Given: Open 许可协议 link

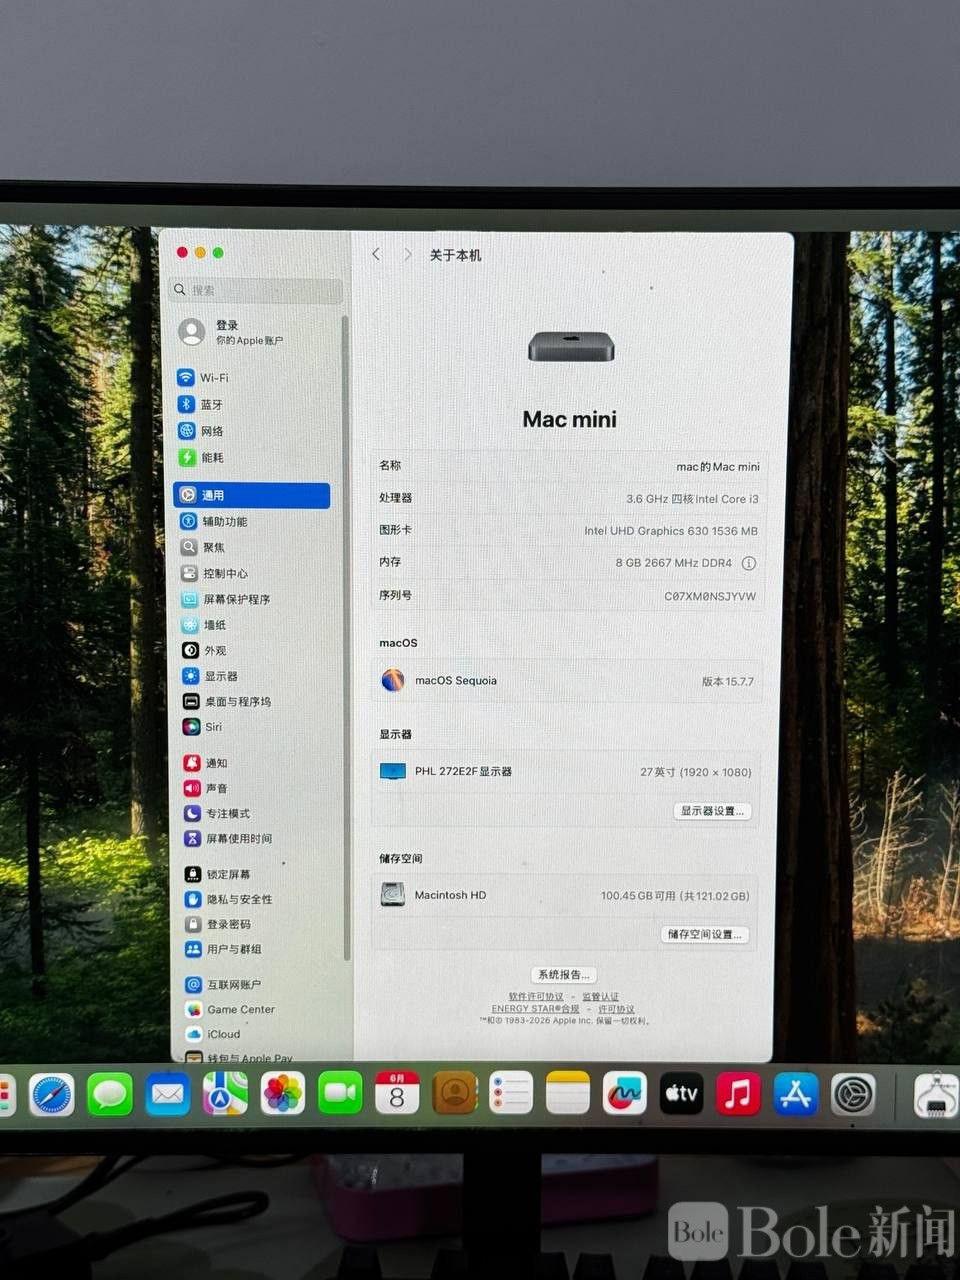Looking at the screenshot, I should pos(616,1008).
